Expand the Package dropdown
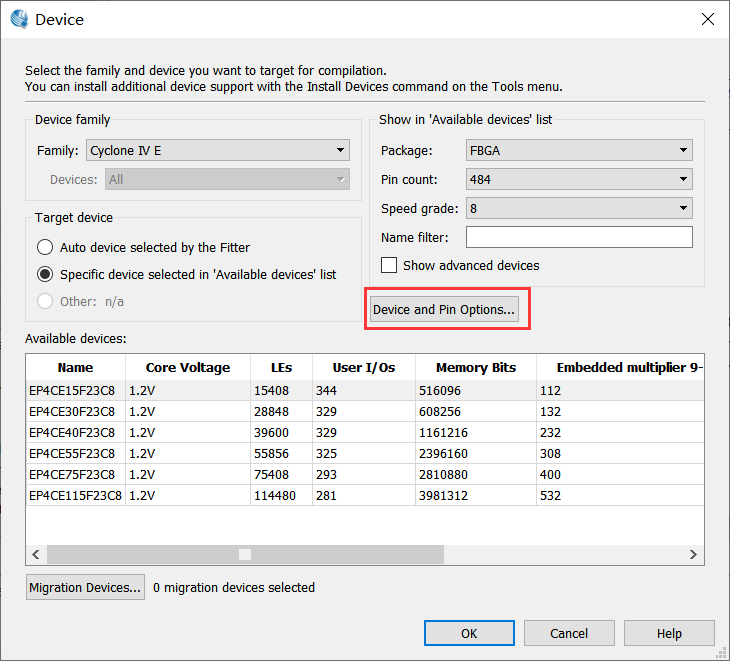This screenshot has width=730, height=661. point(579,151)
